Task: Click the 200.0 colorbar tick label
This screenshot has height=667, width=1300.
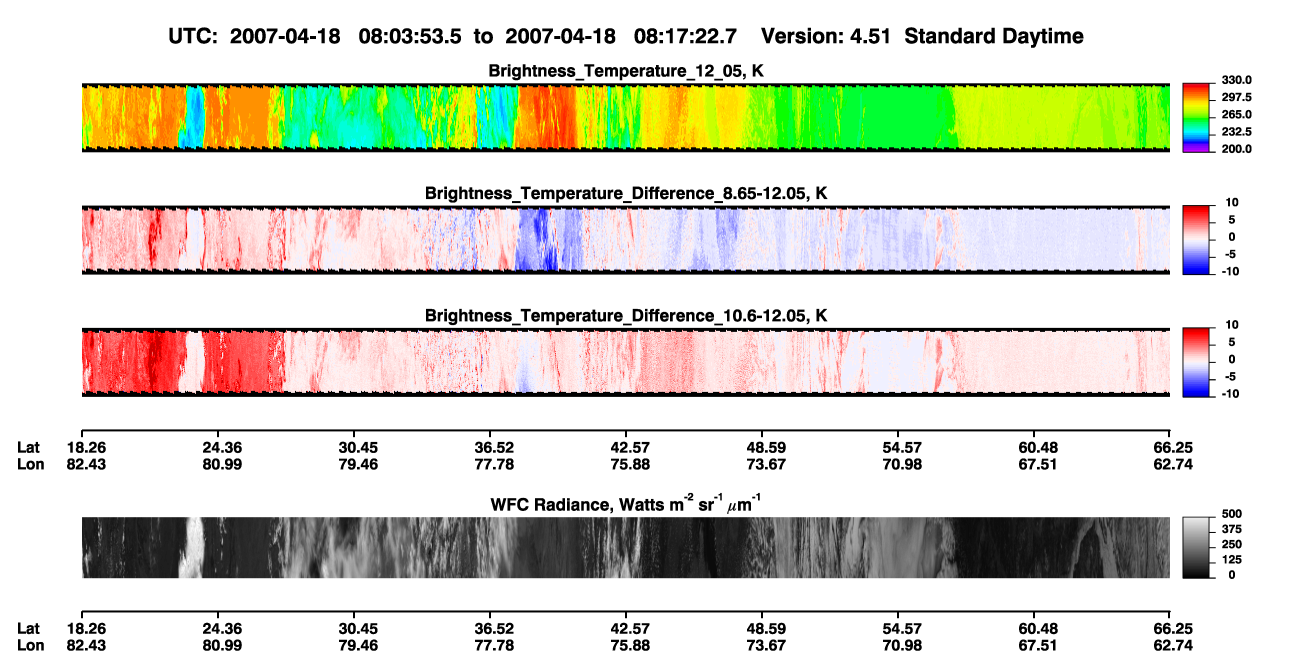Action: click(1236, 149)
